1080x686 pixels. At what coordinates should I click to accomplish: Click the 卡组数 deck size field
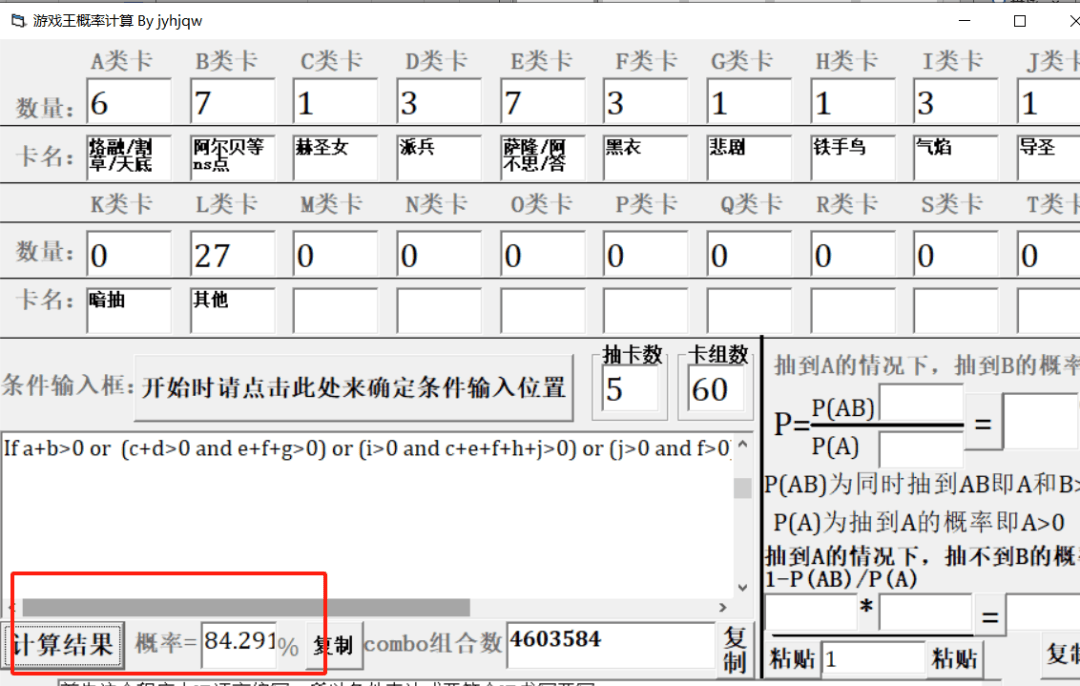point(716,389)
